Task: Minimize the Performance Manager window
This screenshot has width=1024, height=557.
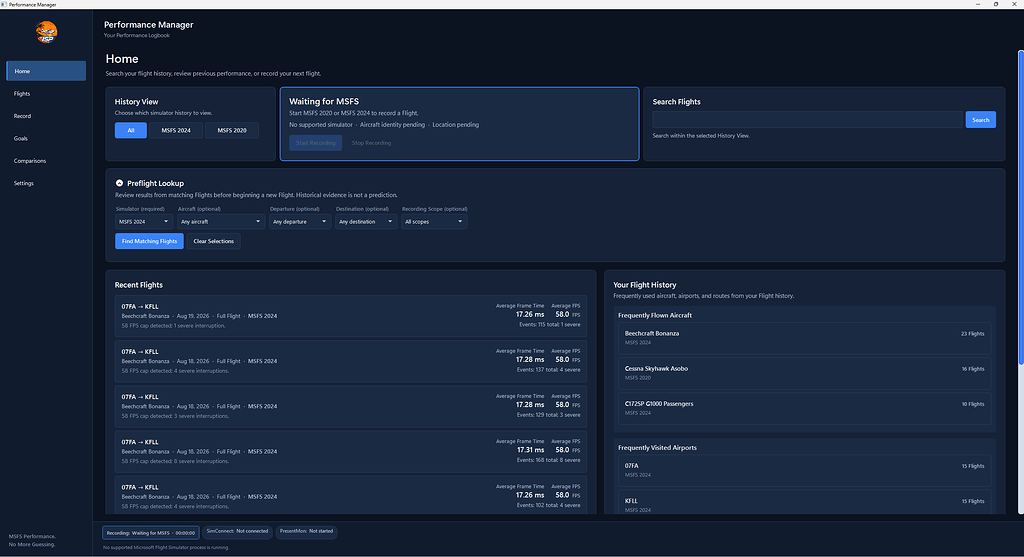Action: point(978,5)
